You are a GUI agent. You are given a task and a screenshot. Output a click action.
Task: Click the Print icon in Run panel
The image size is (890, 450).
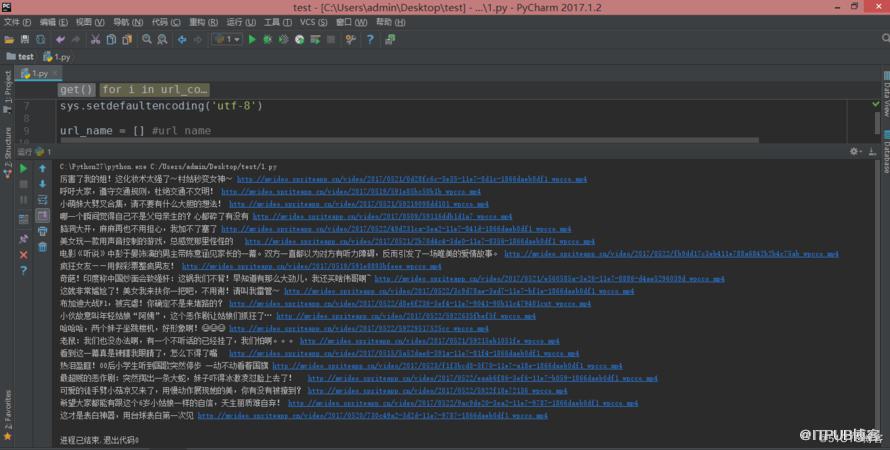coord(43,231)
